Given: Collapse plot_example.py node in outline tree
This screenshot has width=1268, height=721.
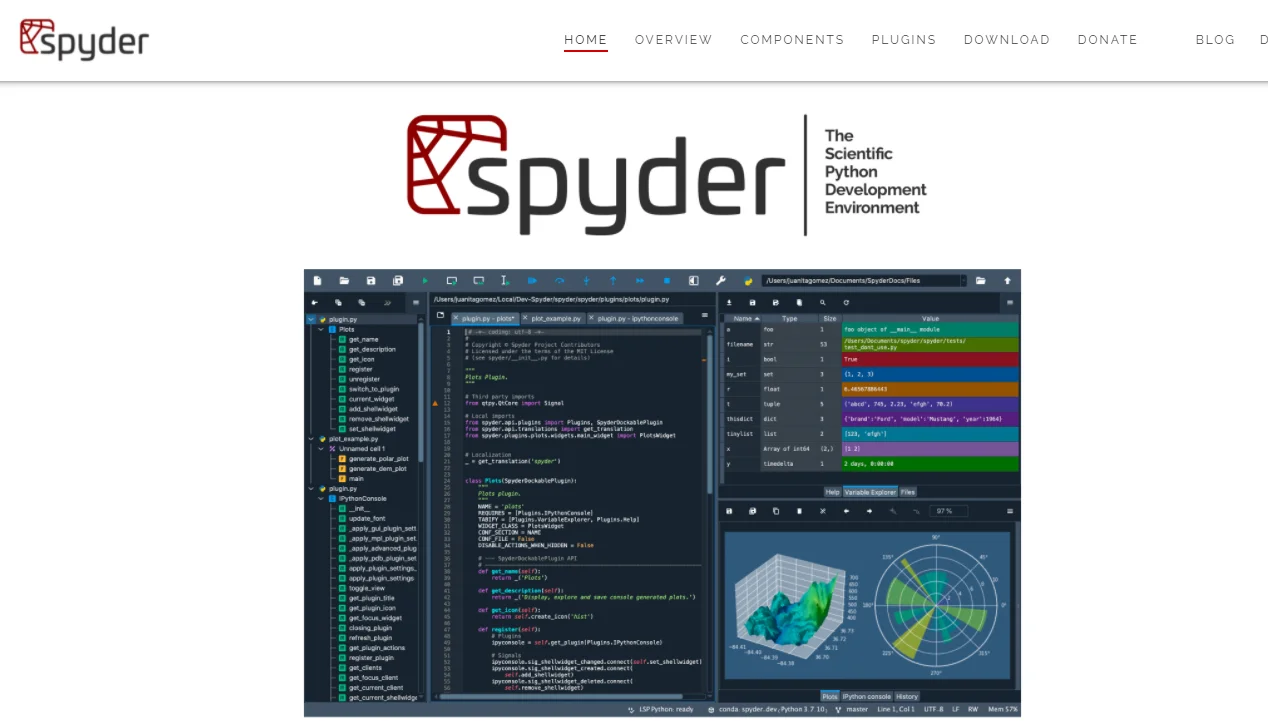Looking at the screenshot, I should pyautogui.click(x=311, y=438).
